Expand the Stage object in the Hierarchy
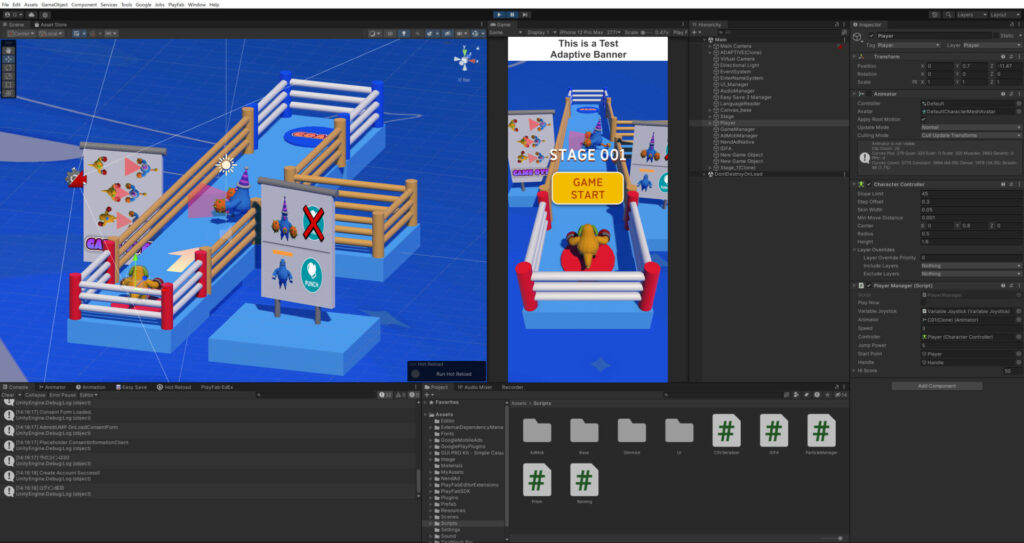The height and width of the screenshot is (543, 1024). [710, 116]
